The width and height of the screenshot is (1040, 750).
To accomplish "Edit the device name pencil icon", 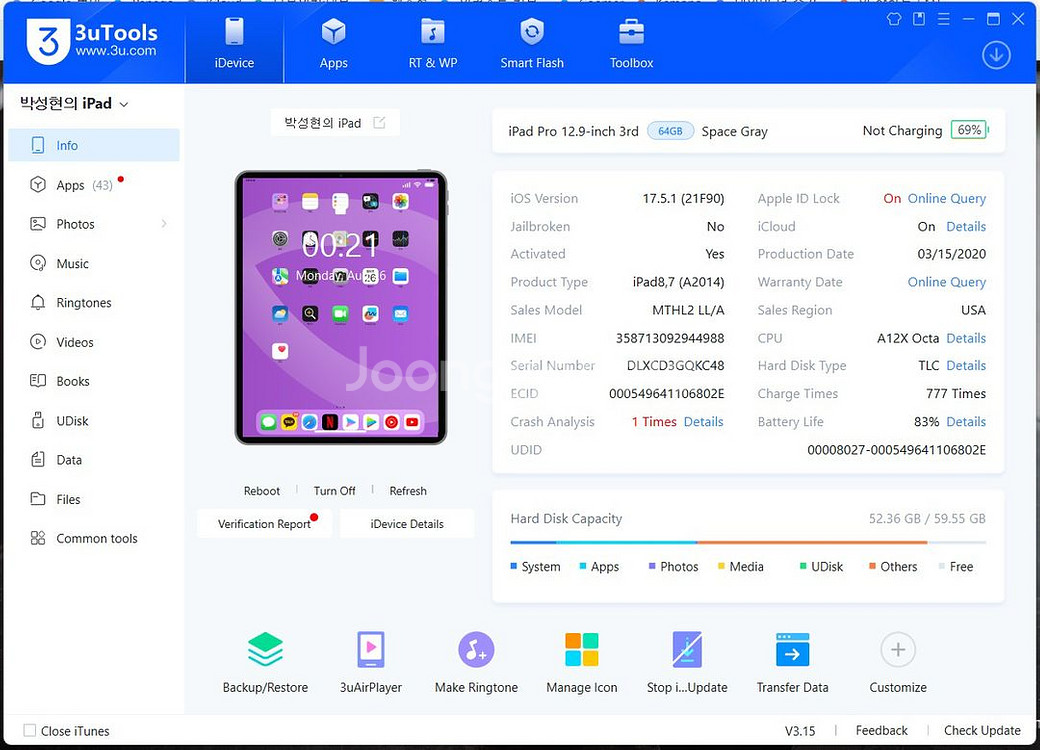I will (x=379, y=123).
